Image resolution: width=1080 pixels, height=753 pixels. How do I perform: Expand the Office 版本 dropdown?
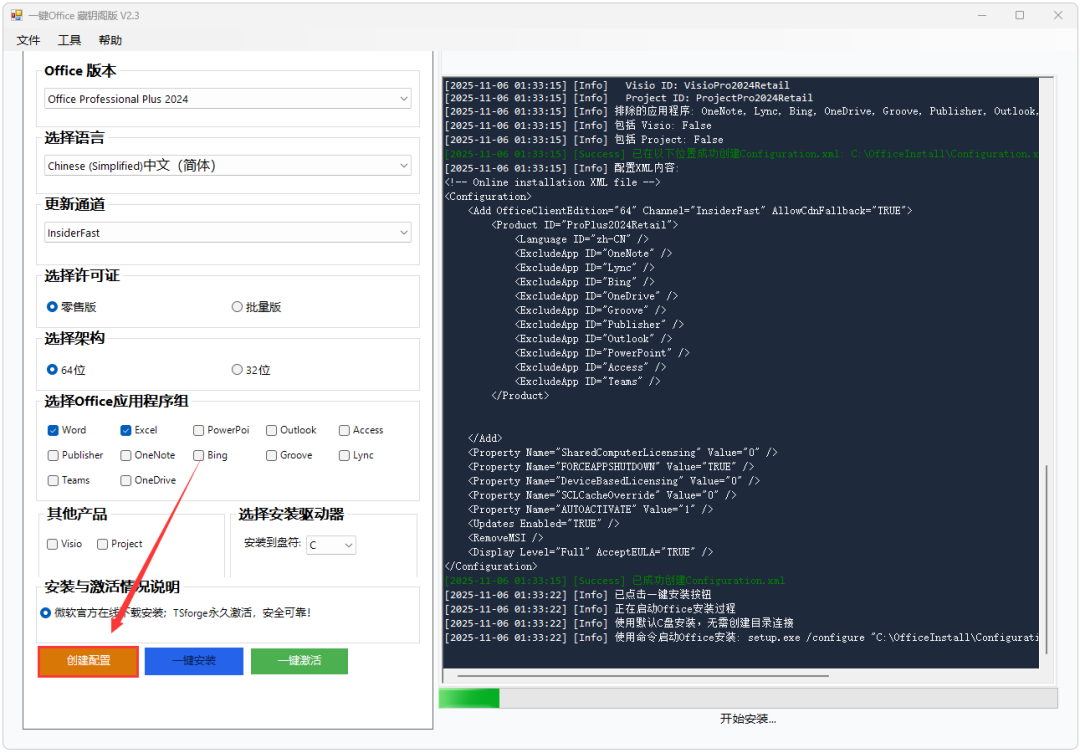pos(228,99)
